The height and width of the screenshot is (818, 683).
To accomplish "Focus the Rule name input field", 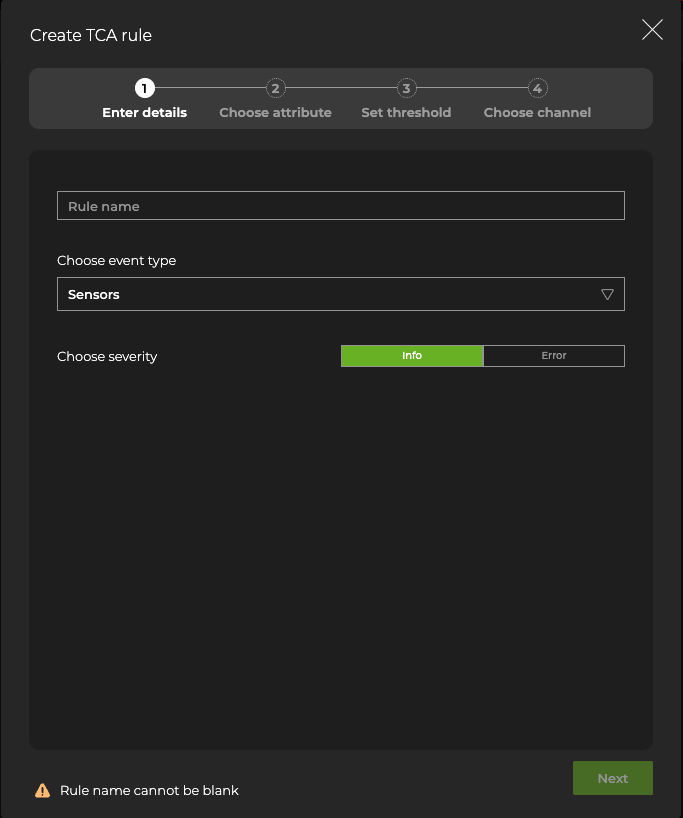I will [x=340, y=206].
